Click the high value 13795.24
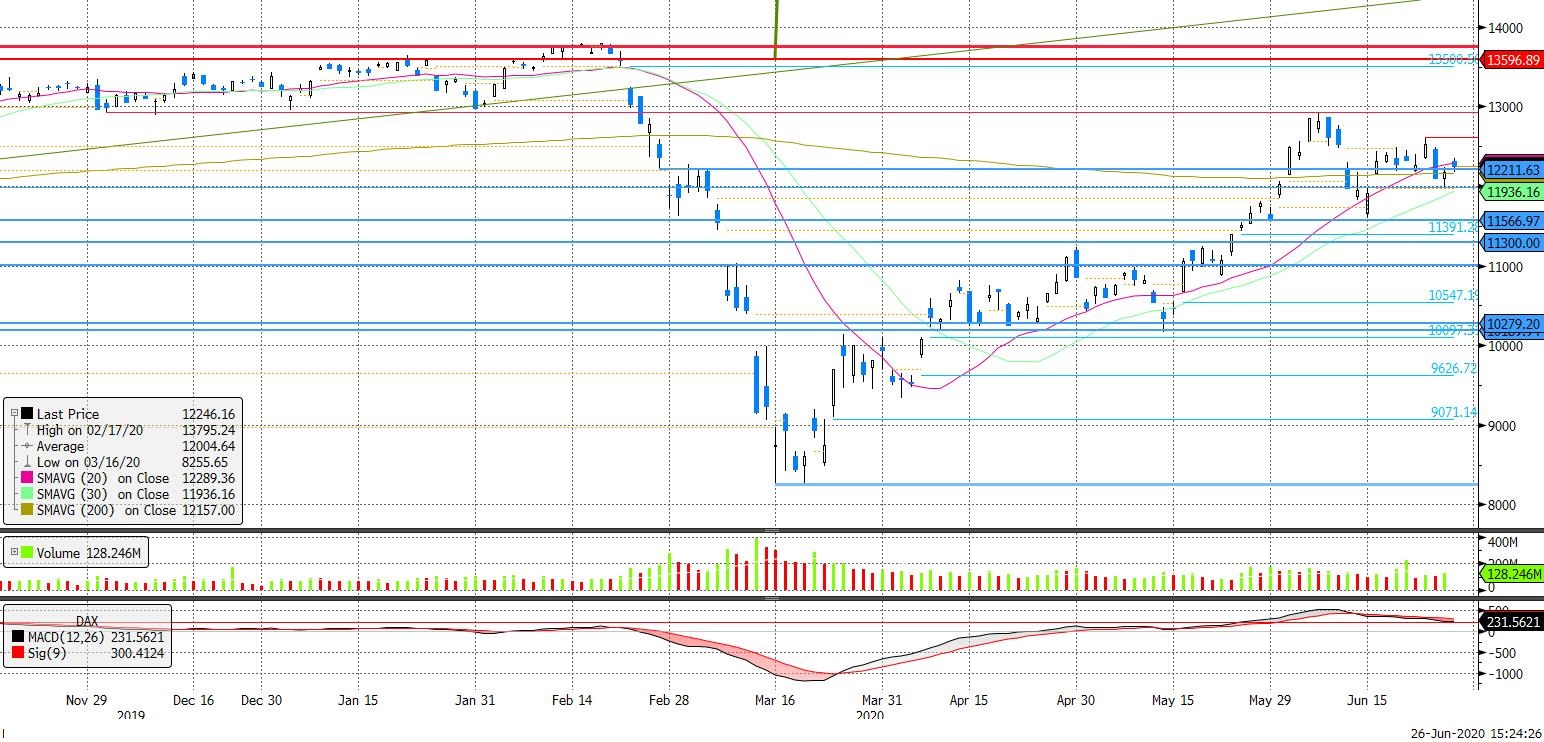The image size is (1544, 742). pyautogui.click(x=208, y=430)
